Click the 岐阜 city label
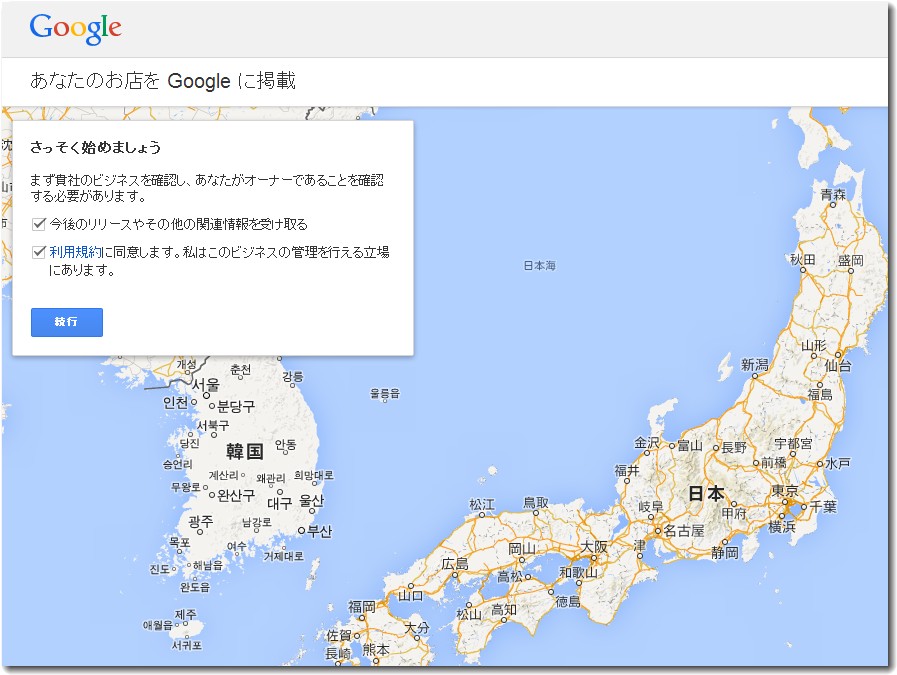Image resolution: width=897 pixels, height=675 pixels. 650,506
